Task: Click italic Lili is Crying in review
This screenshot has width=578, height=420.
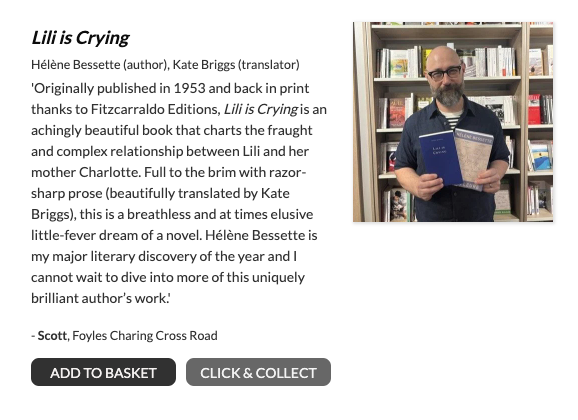Action: point(261,110)
